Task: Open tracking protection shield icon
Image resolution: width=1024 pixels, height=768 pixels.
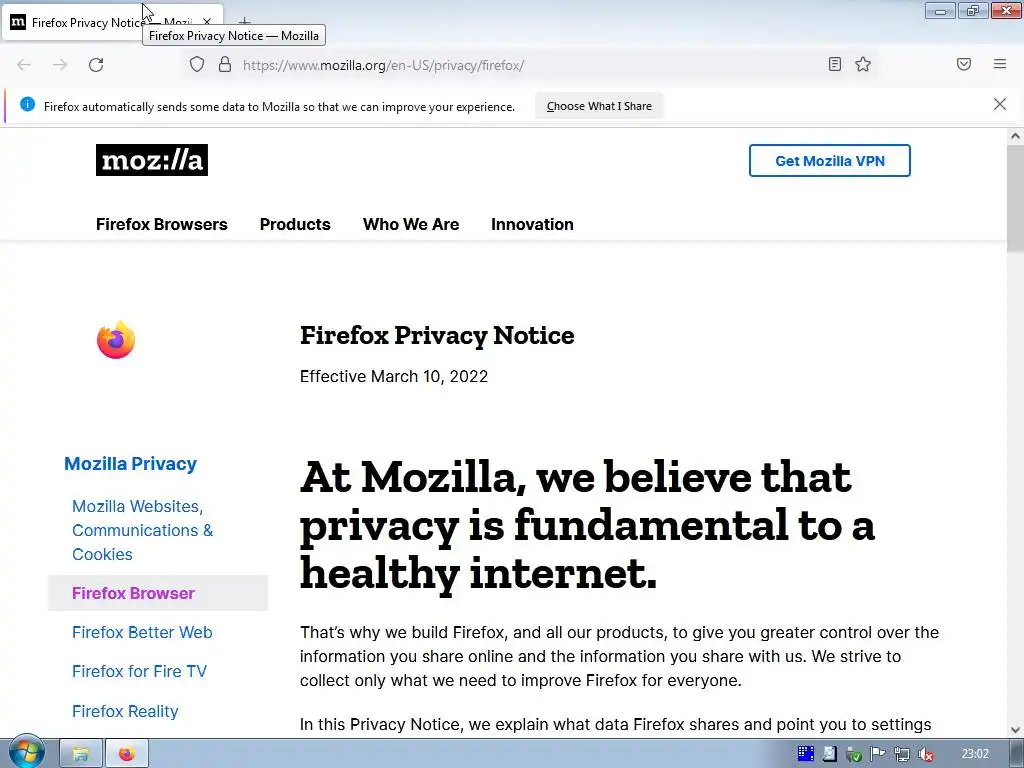Action: coord(197,64)
